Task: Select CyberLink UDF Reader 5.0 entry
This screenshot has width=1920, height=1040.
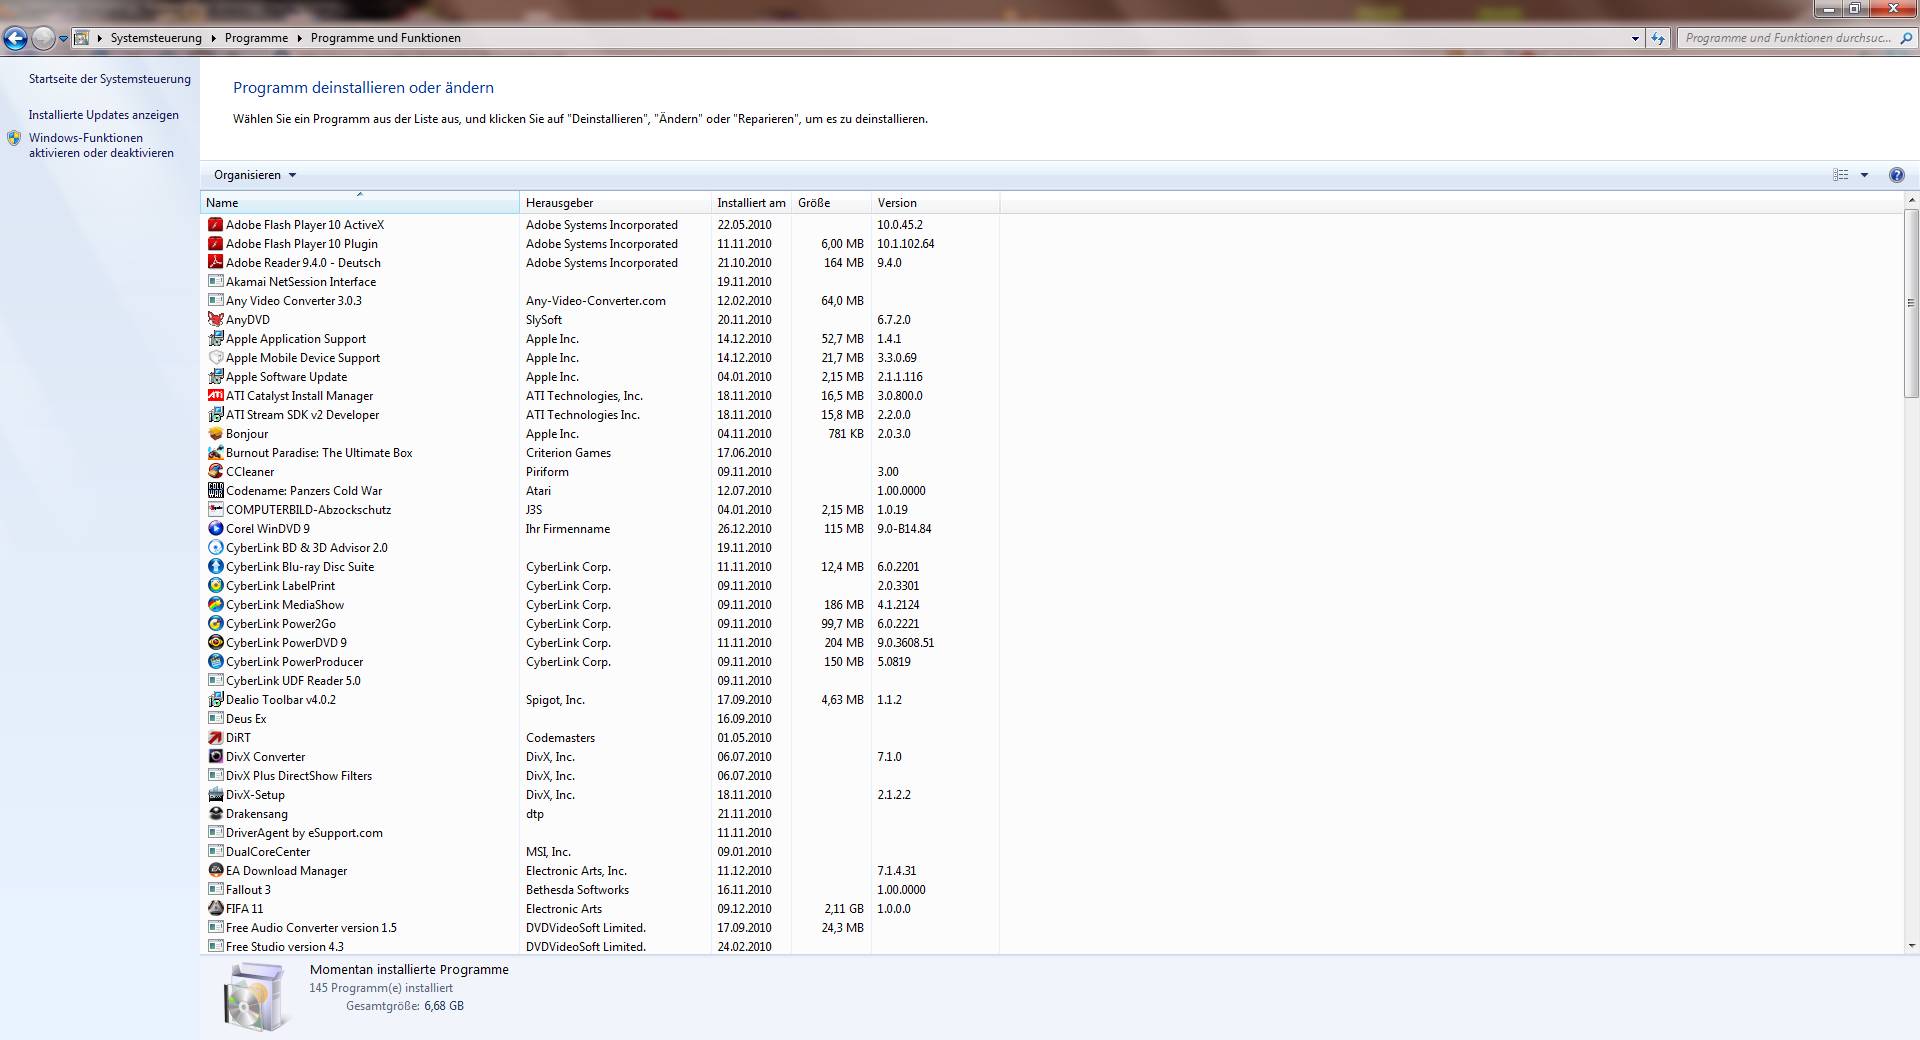Action: 600,681
